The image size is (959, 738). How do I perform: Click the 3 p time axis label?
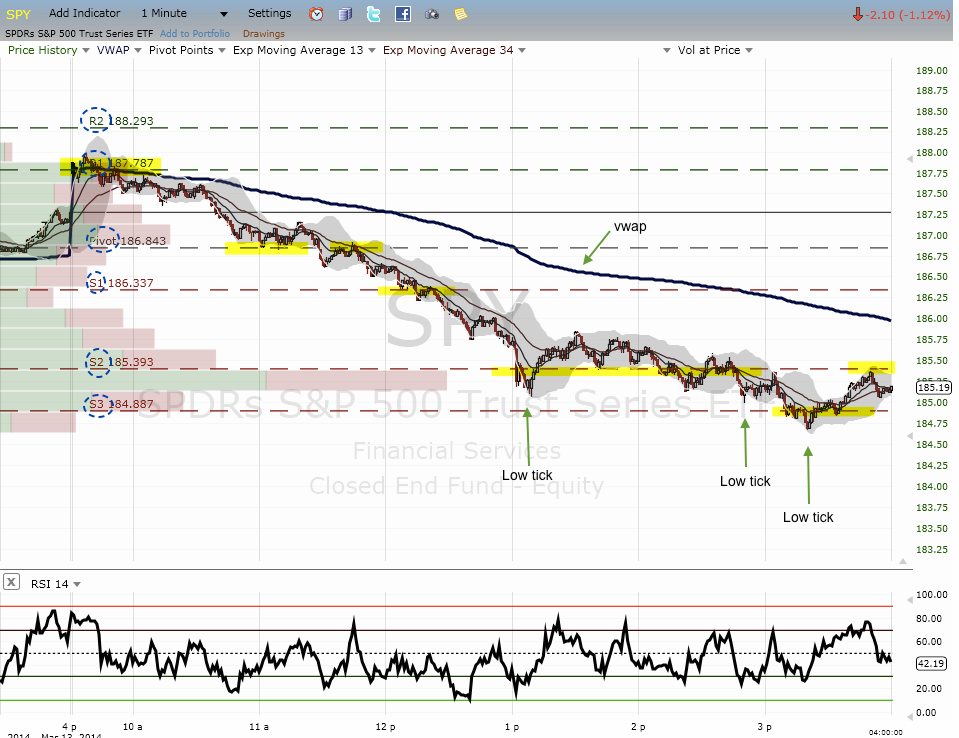point(765,726)
